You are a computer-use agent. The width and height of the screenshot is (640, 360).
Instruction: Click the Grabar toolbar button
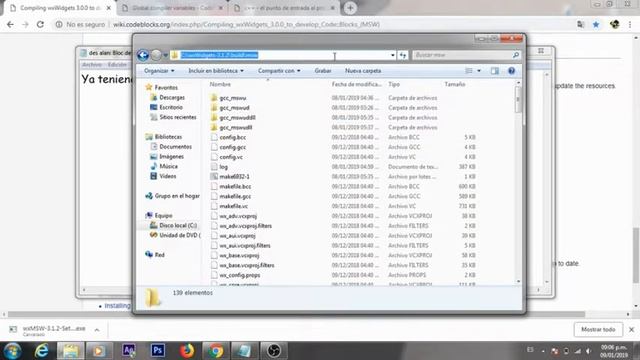coord(322,71)
